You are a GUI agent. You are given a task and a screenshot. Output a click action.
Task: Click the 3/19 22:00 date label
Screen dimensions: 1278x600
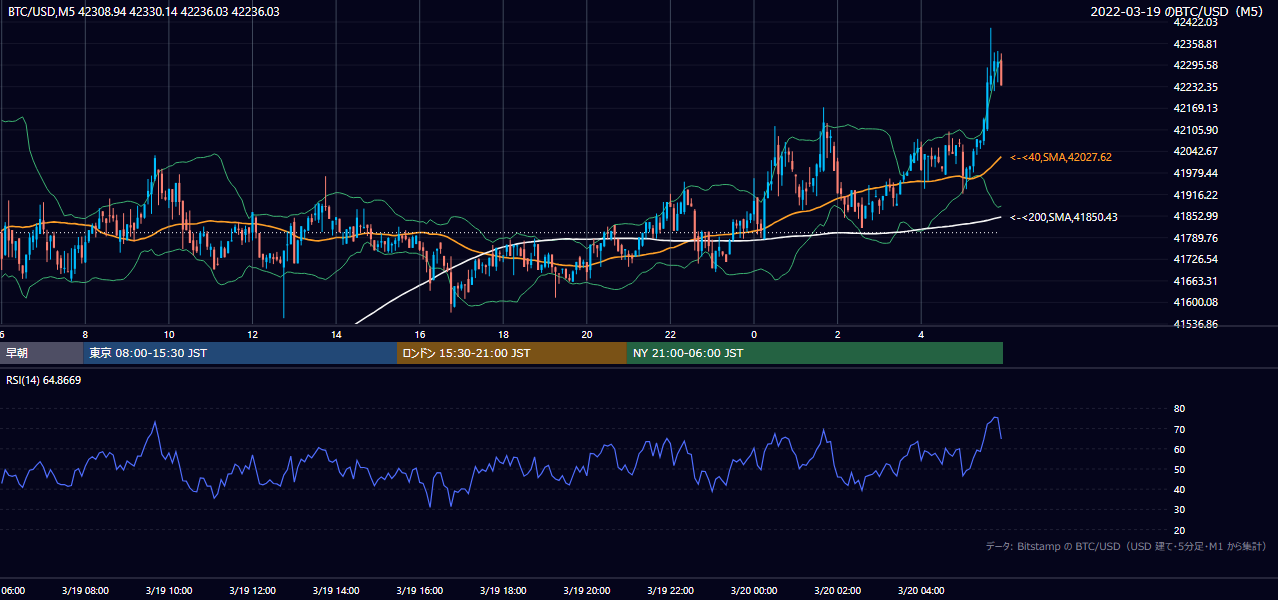click(x=670, y=591)
